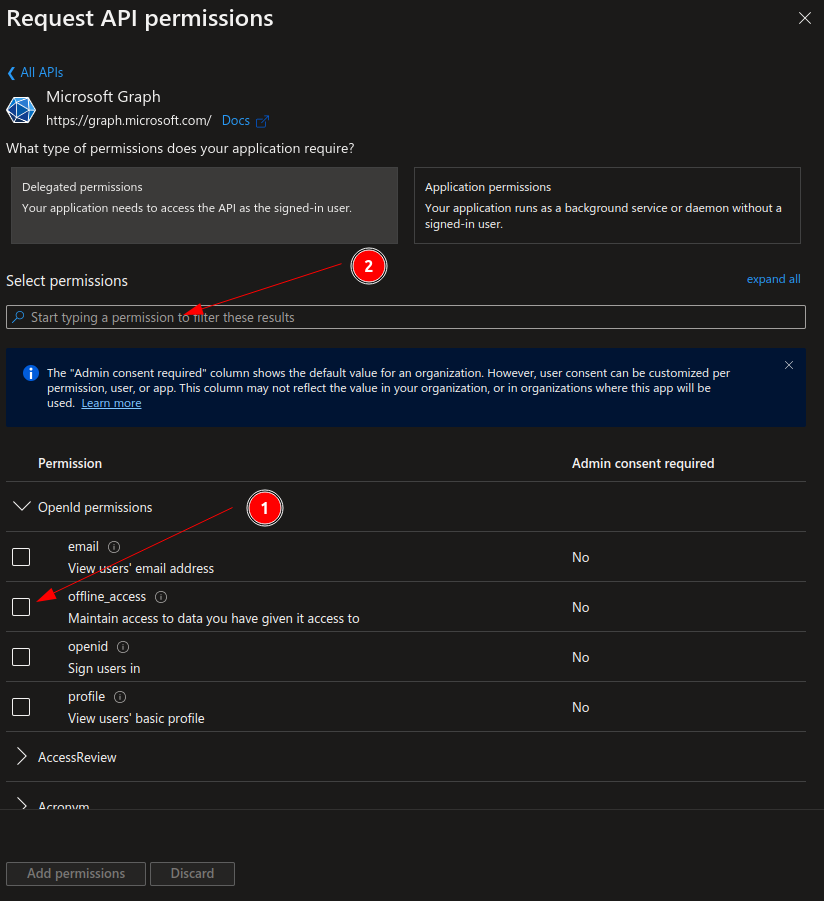
Task: Click the https://graph.microsoft.com/ URL text
Action: coord(129,121)
